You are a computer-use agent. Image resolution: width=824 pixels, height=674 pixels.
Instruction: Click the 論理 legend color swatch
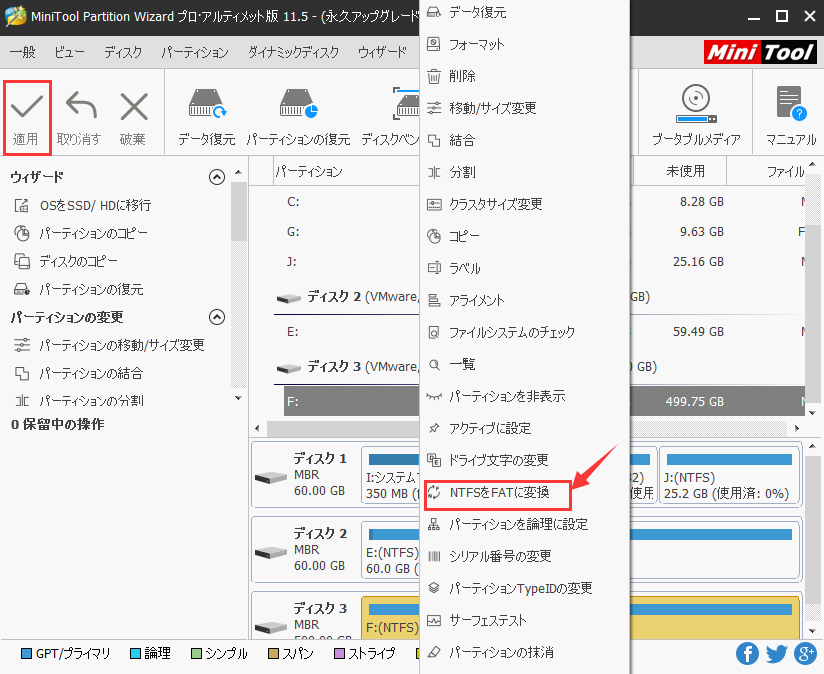pyautogui.click(x=136, y=654)
